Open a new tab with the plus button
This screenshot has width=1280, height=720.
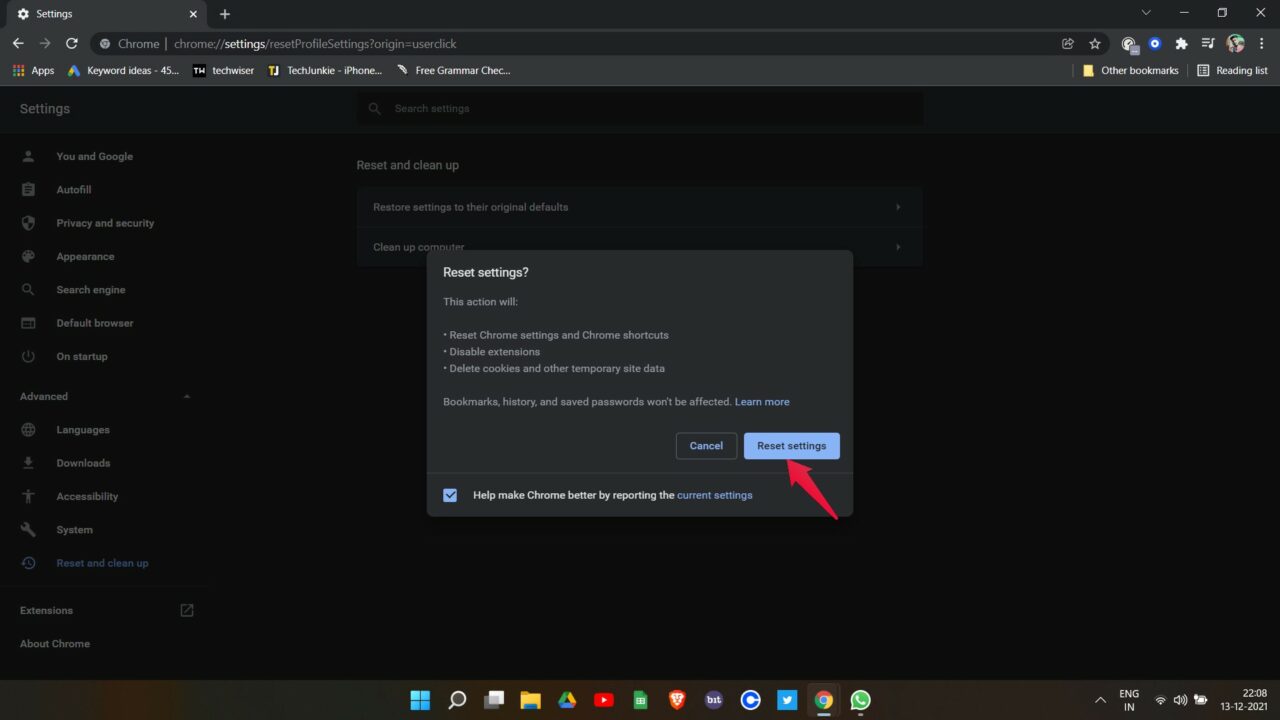tap(225, 14)
